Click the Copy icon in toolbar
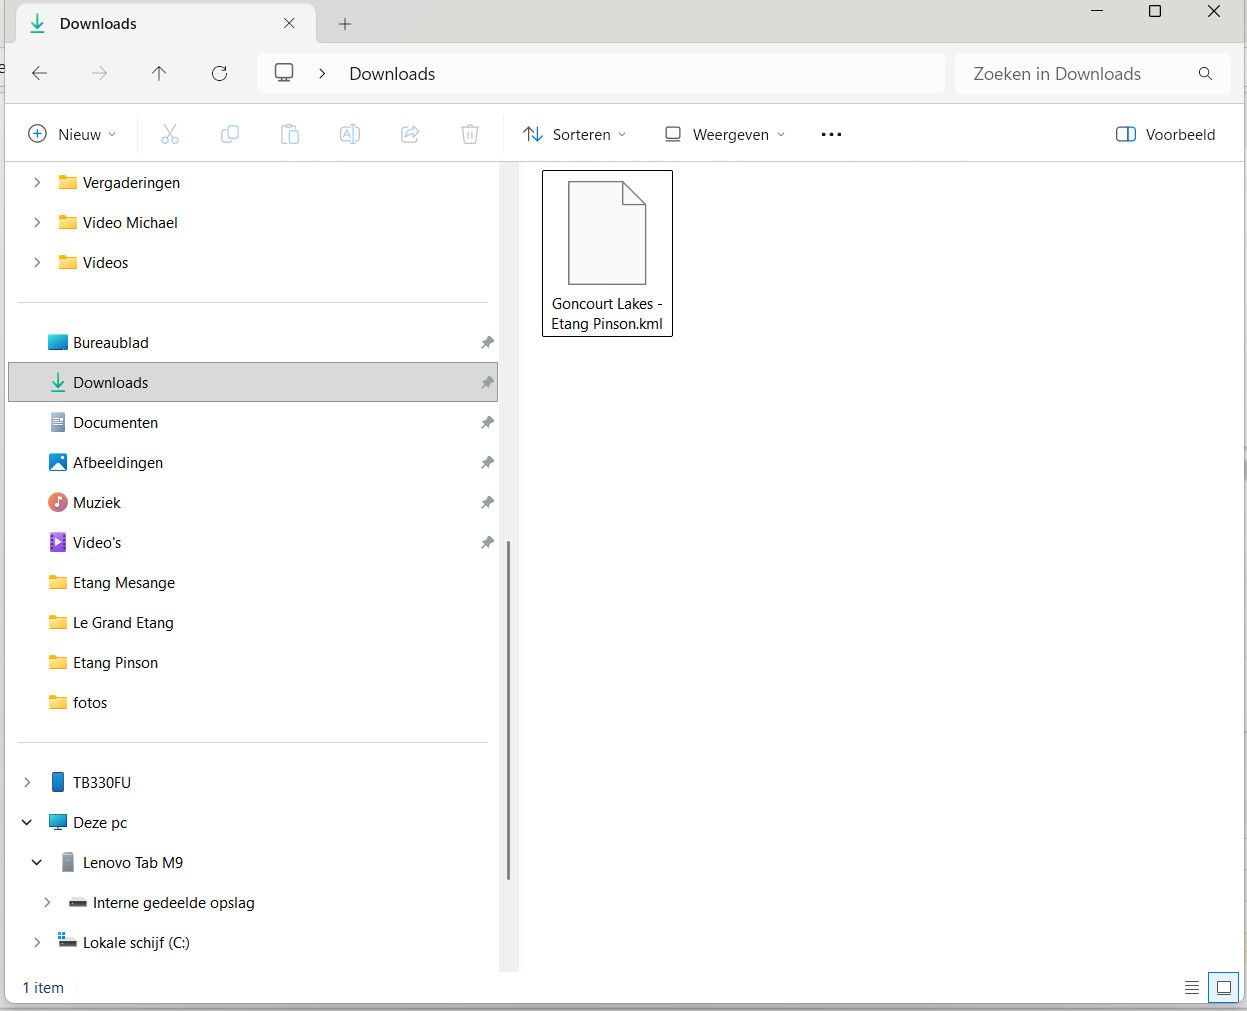The height and width of the screenshot is (1011, 1247). [230, 134]
